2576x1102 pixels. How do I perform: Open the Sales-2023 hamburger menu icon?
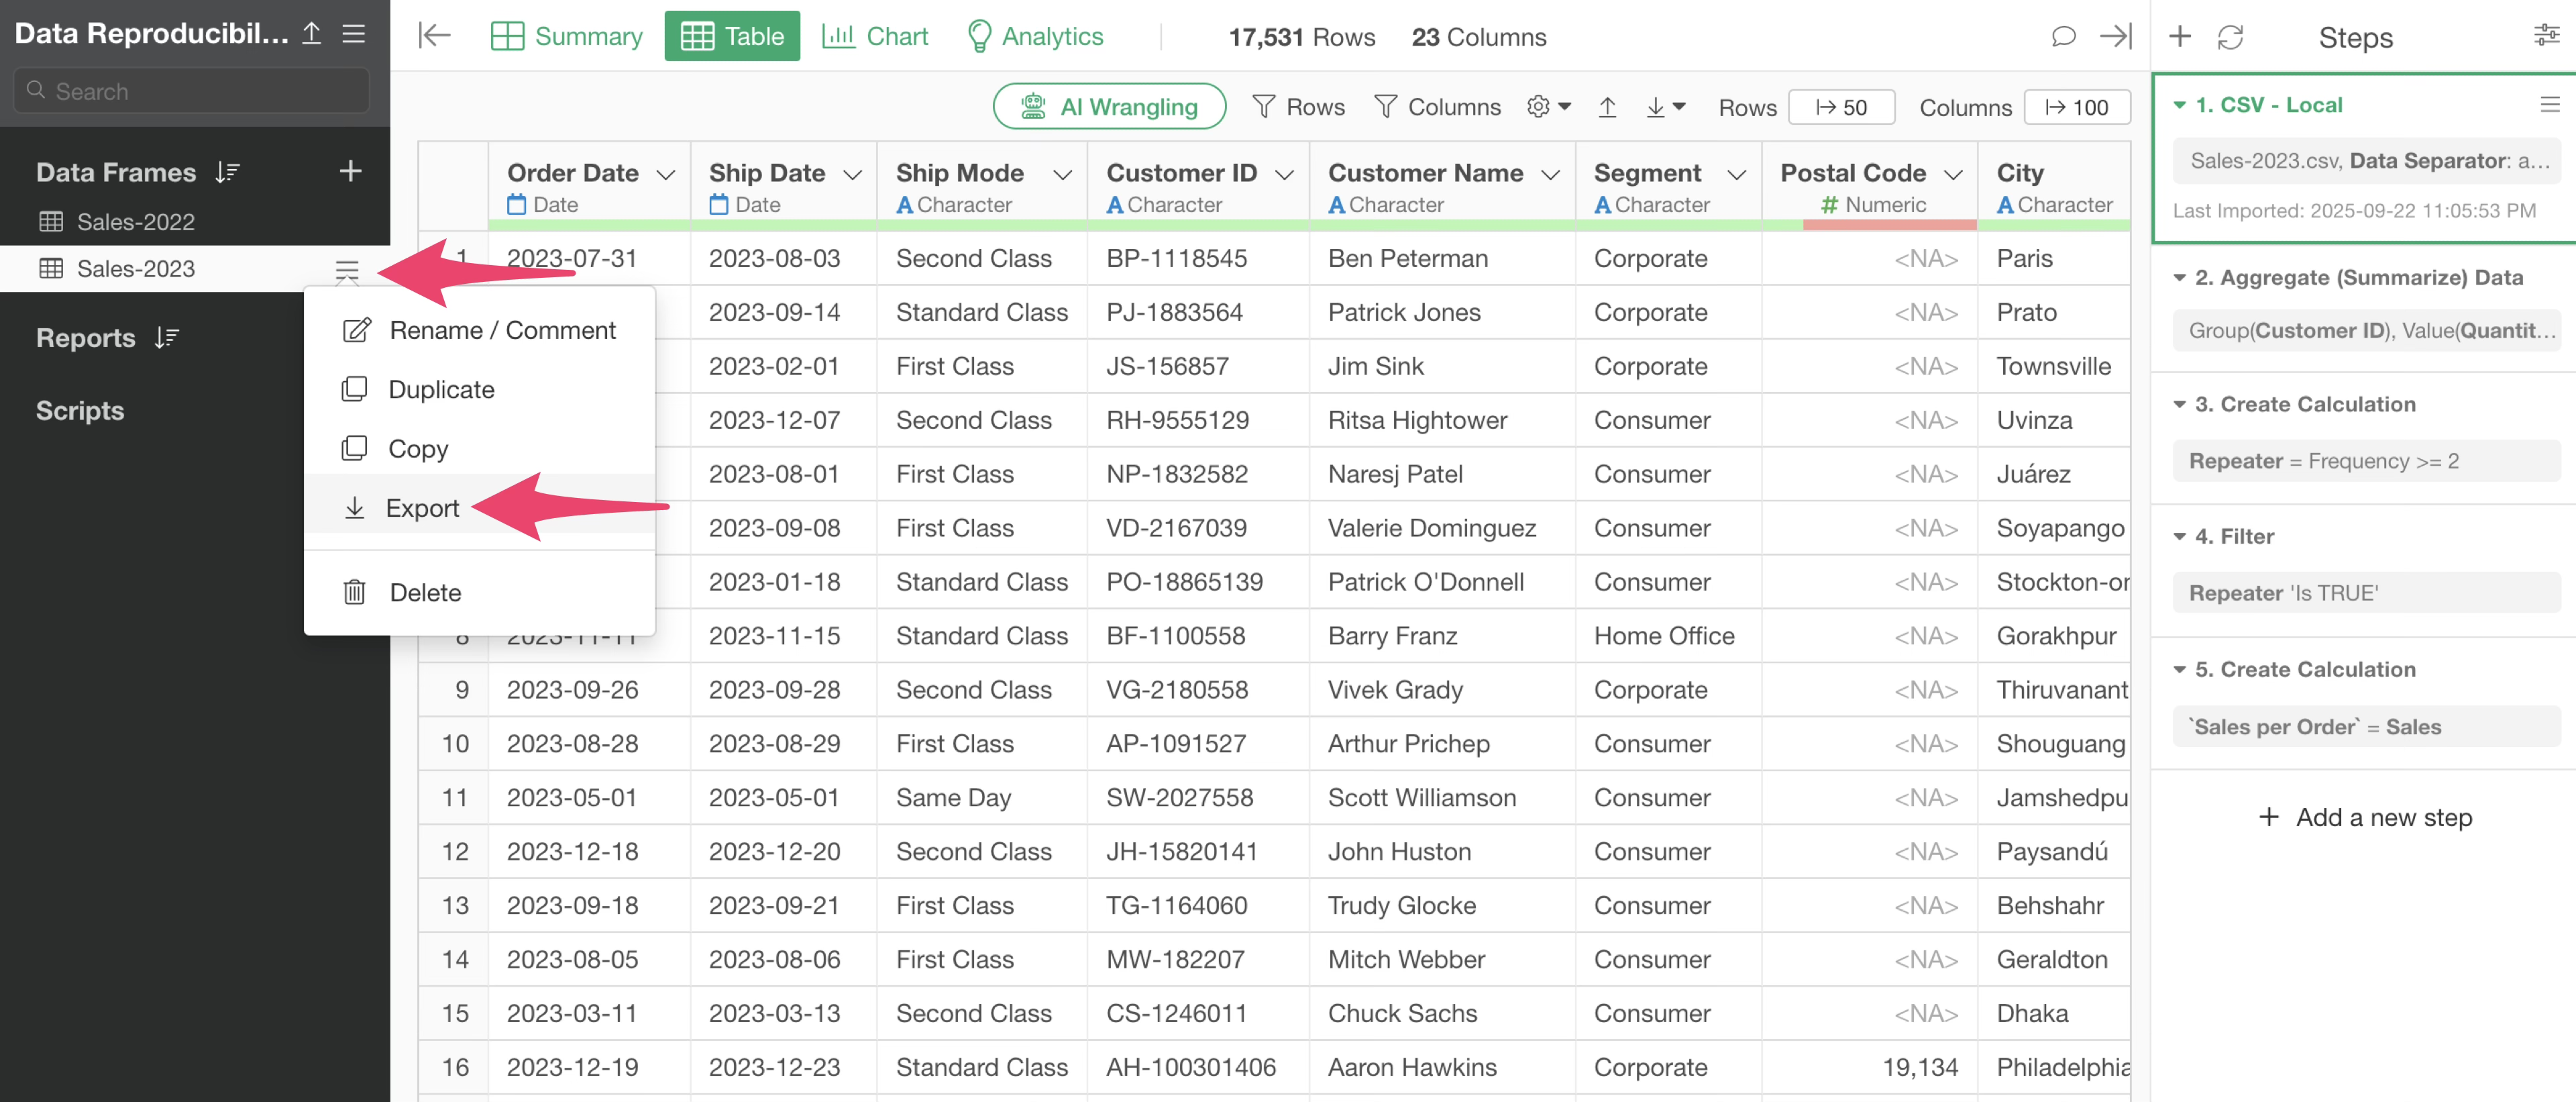point(347,269)
